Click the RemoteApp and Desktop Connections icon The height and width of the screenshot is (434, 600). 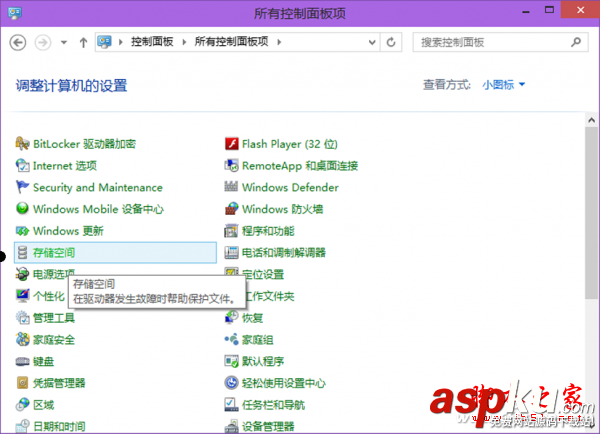tap(232, 166)
